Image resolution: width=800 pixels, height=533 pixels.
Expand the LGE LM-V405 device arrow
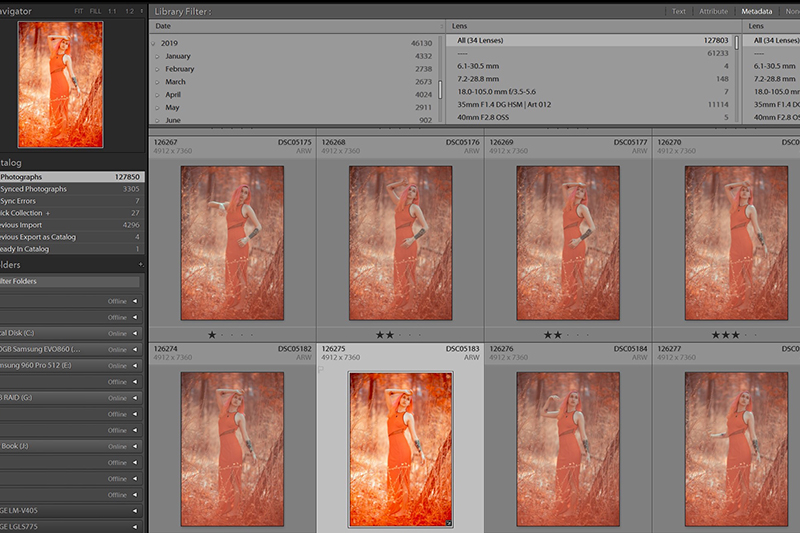(x=135, y=511)
